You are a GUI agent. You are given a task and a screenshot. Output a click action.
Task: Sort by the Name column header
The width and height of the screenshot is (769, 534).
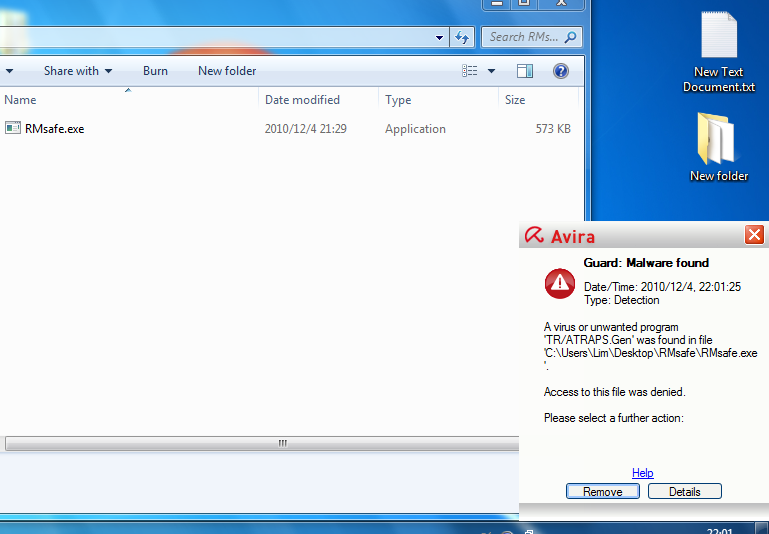pyautogui.click(x=20, y=100)
